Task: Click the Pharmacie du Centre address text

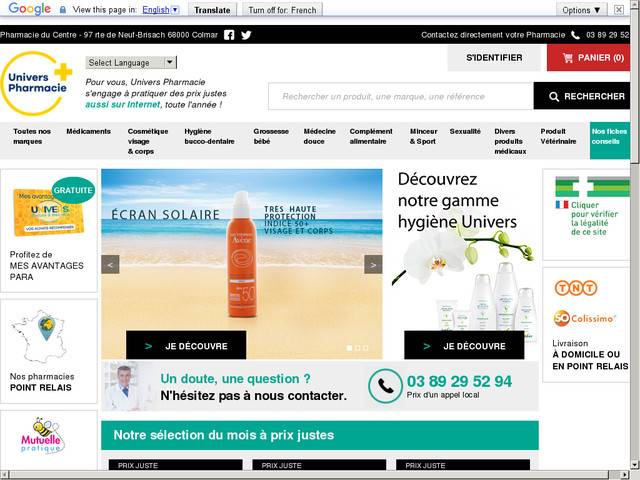Action: tap(109, 35)
